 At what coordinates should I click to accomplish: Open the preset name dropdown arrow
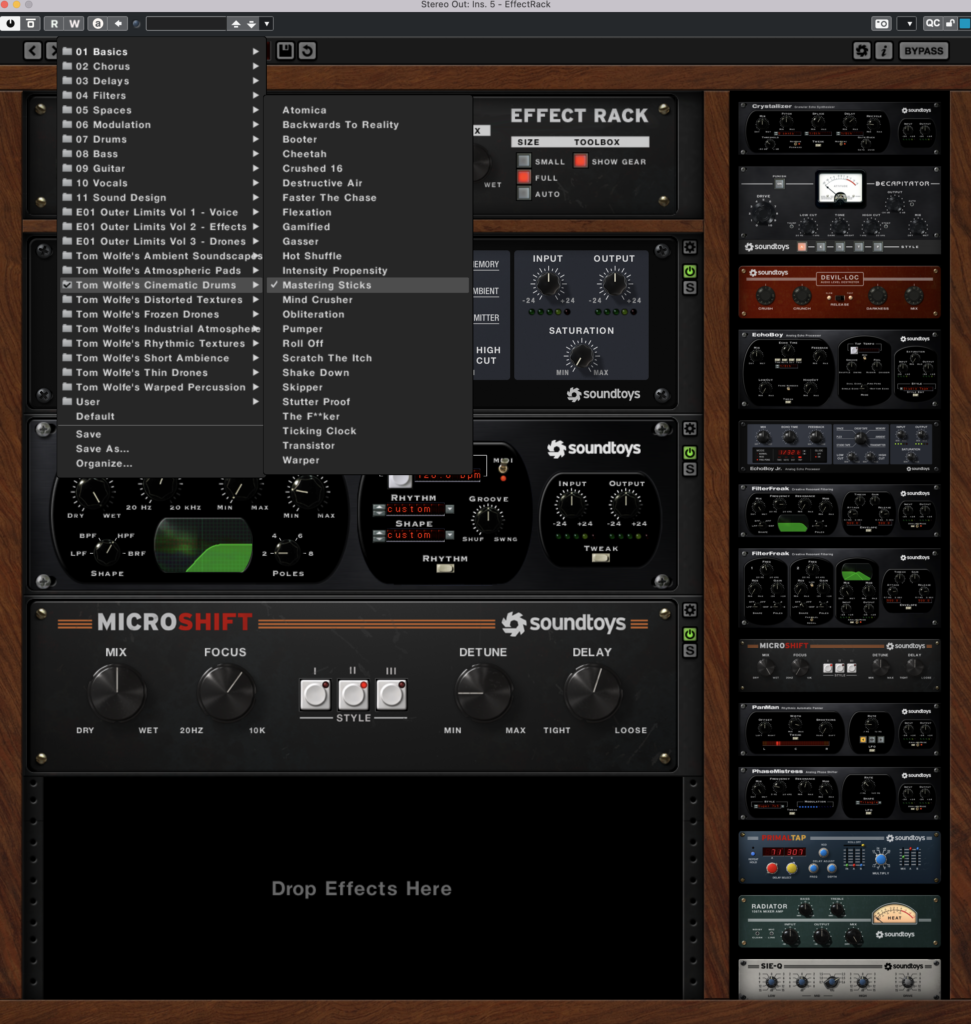266,24
